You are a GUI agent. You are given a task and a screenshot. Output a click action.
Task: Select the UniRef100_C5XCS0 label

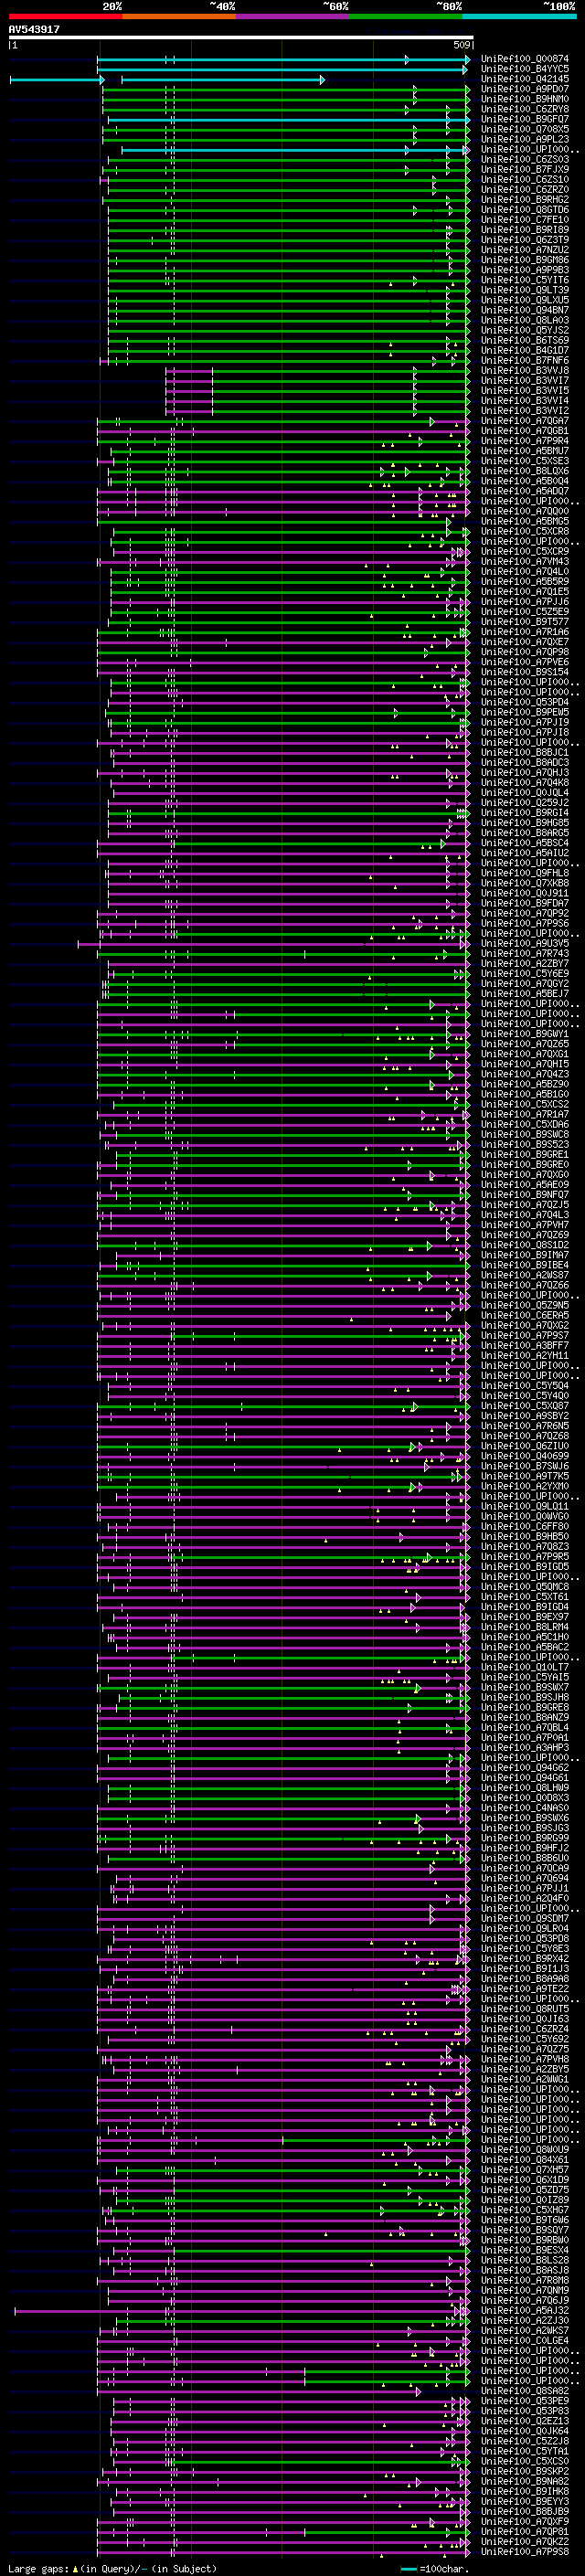(525, 2461)
